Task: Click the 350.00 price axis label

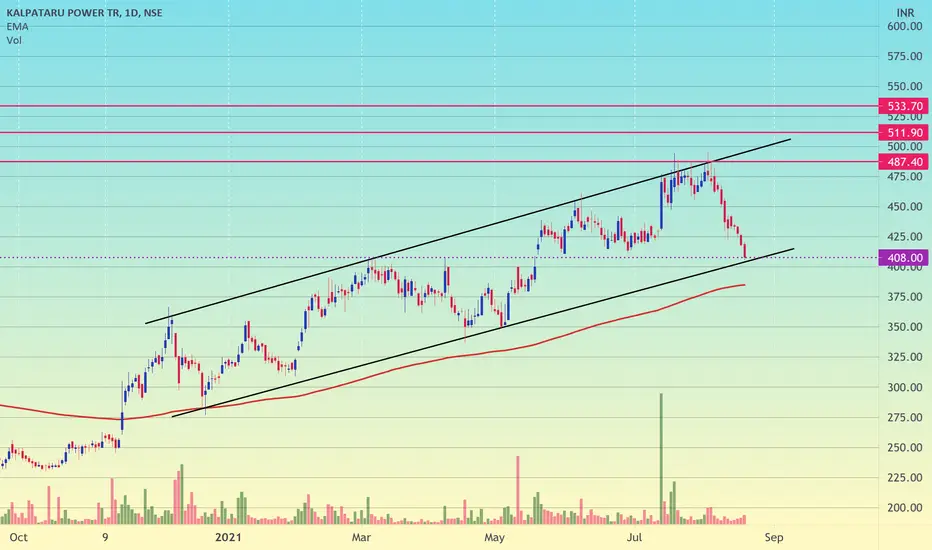Action: [905, 327]
